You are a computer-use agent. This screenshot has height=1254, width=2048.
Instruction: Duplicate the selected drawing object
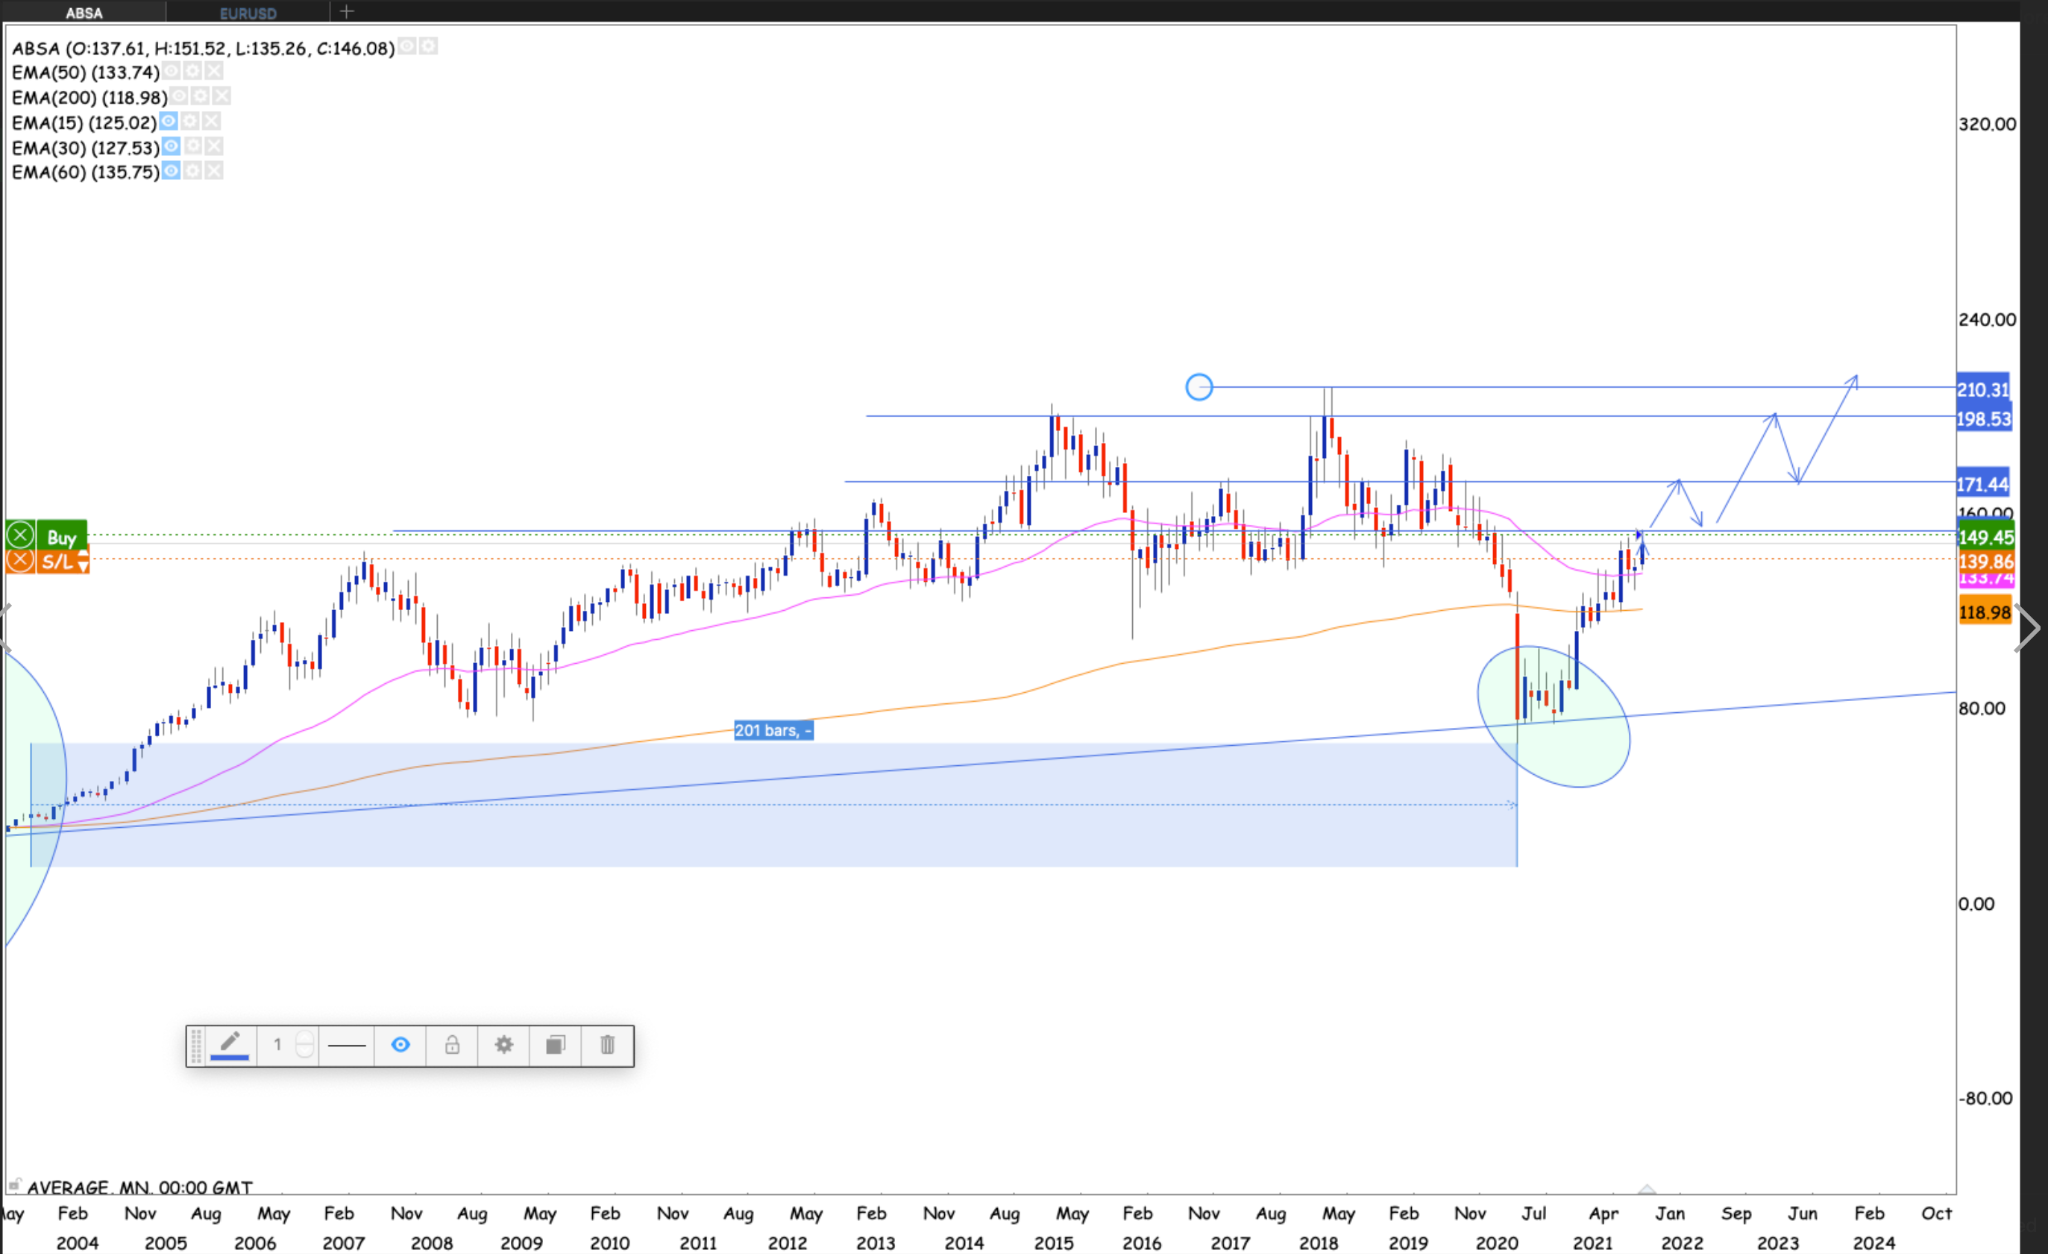pos(555,1045)
